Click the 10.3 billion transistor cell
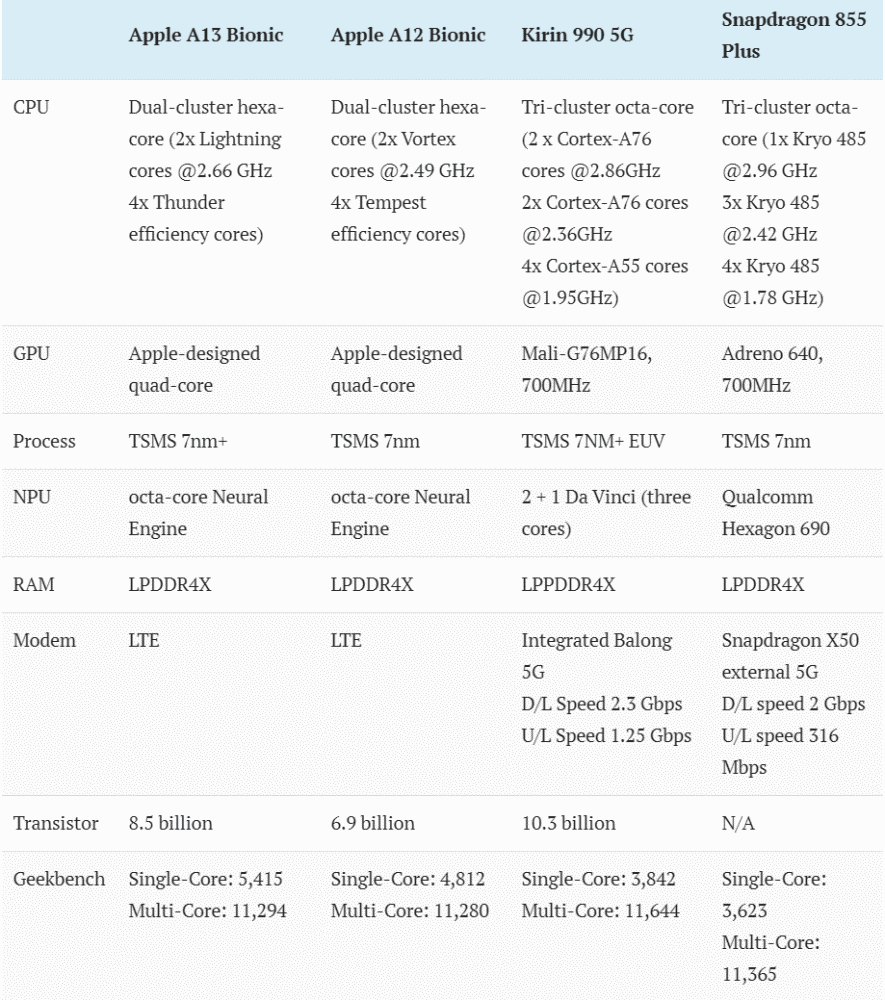The image size is (885, 1000). coord(568,823)
